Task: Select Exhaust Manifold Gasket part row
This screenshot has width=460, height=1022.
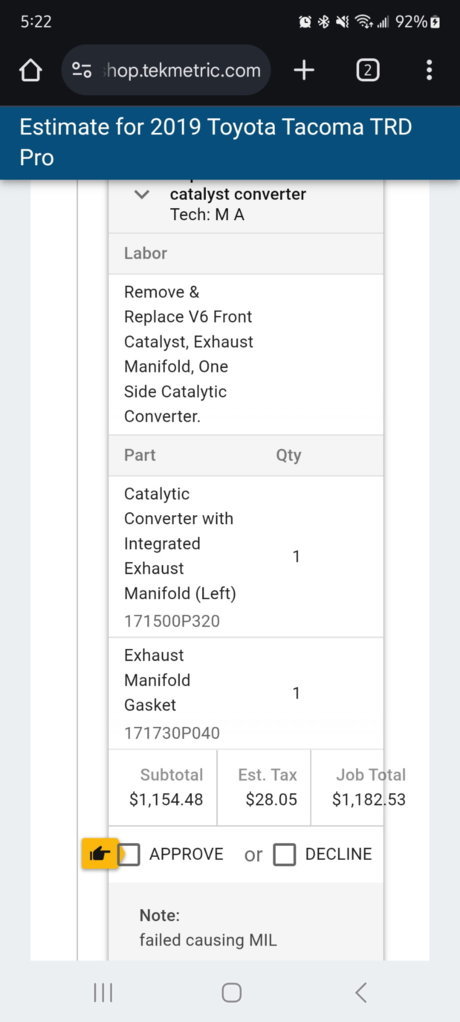Action: (x=246, y=694)
